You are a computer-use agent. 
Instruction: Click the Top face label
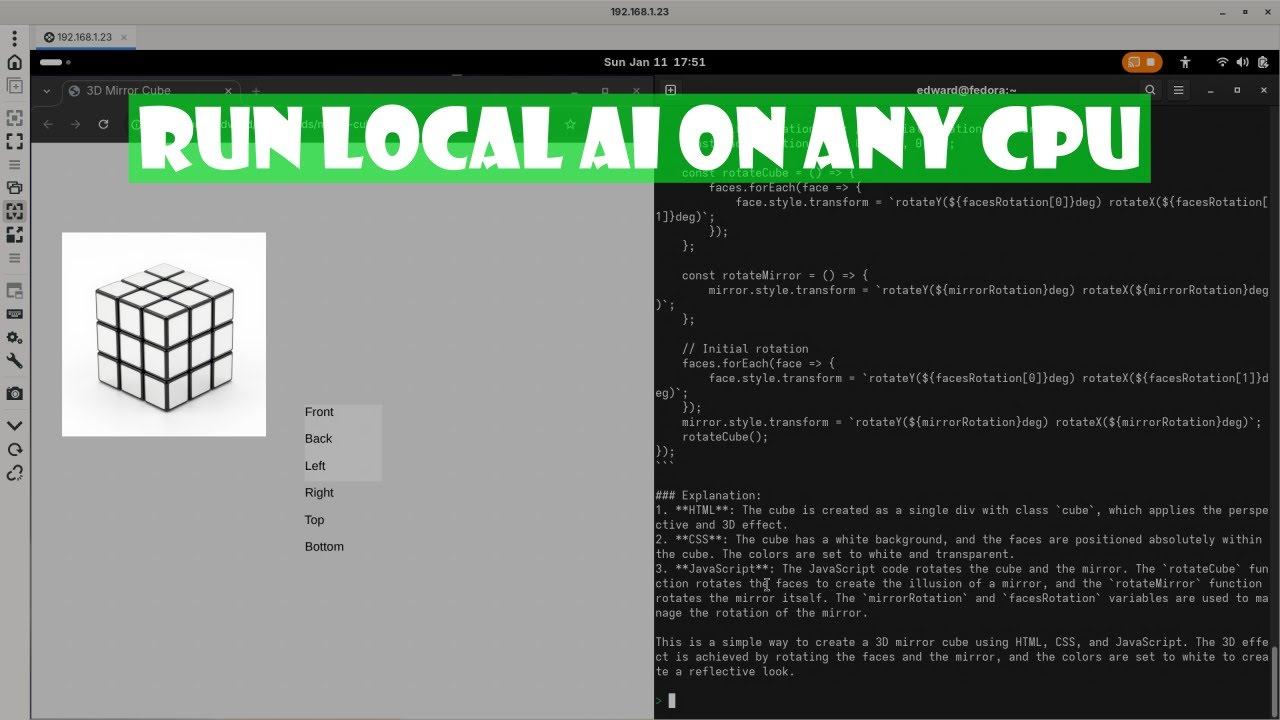tap(314, 520)
